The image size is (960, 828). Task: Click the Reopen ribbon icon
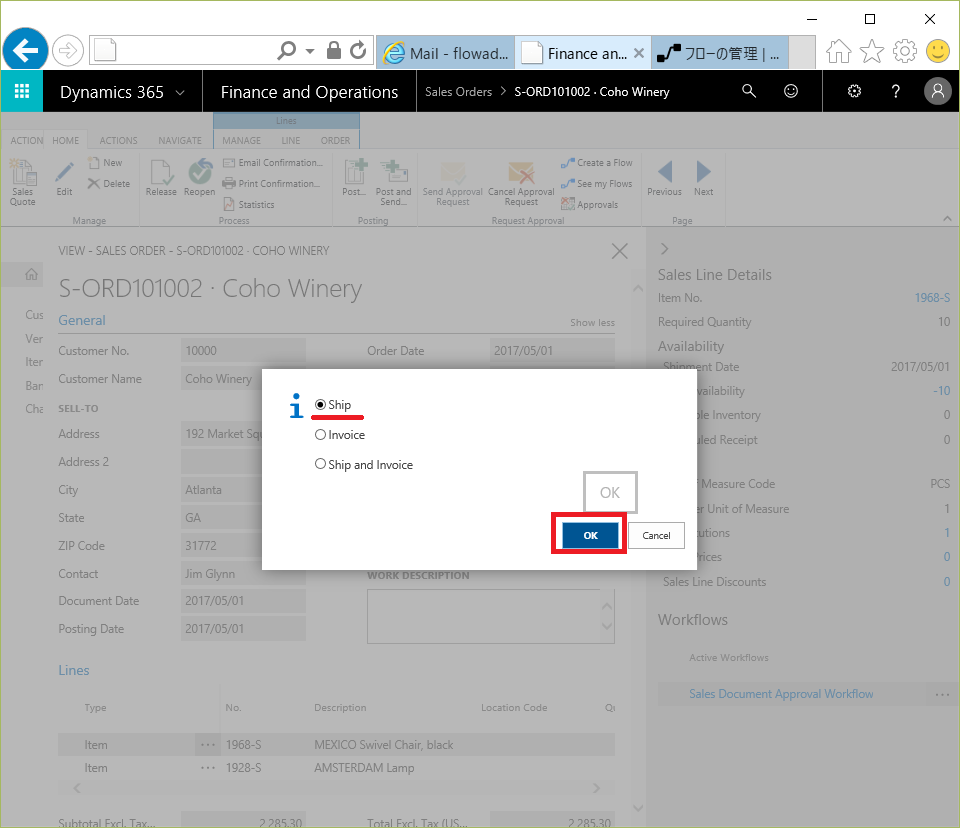[200, 178]
